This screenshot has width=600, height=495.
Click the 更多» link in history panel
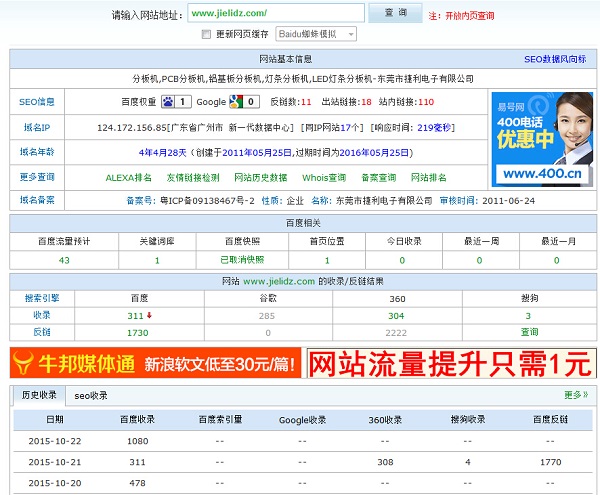[575, 395]
